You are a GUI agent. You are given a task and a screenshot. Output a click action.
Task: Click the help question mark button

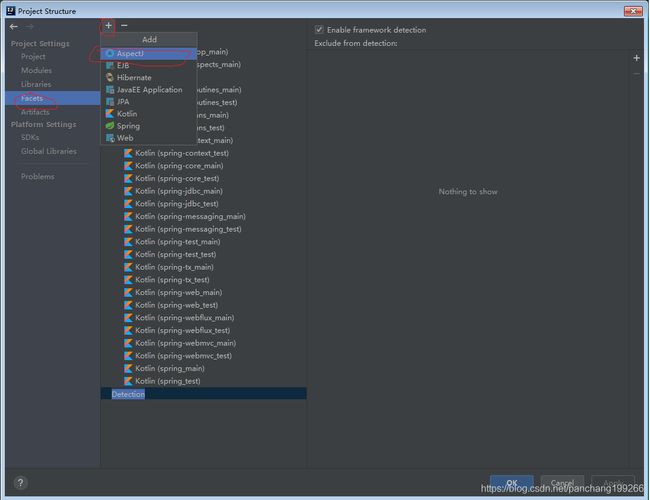click(x=20, y=483)
